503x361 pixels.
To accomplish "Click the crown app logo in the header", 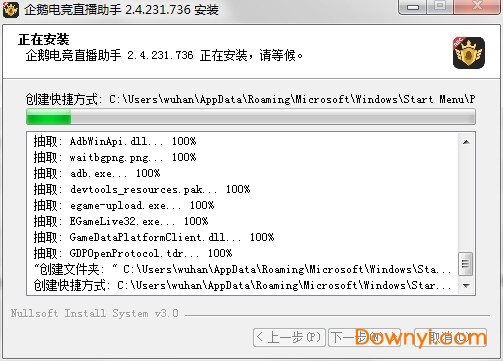I will point(469,53).
